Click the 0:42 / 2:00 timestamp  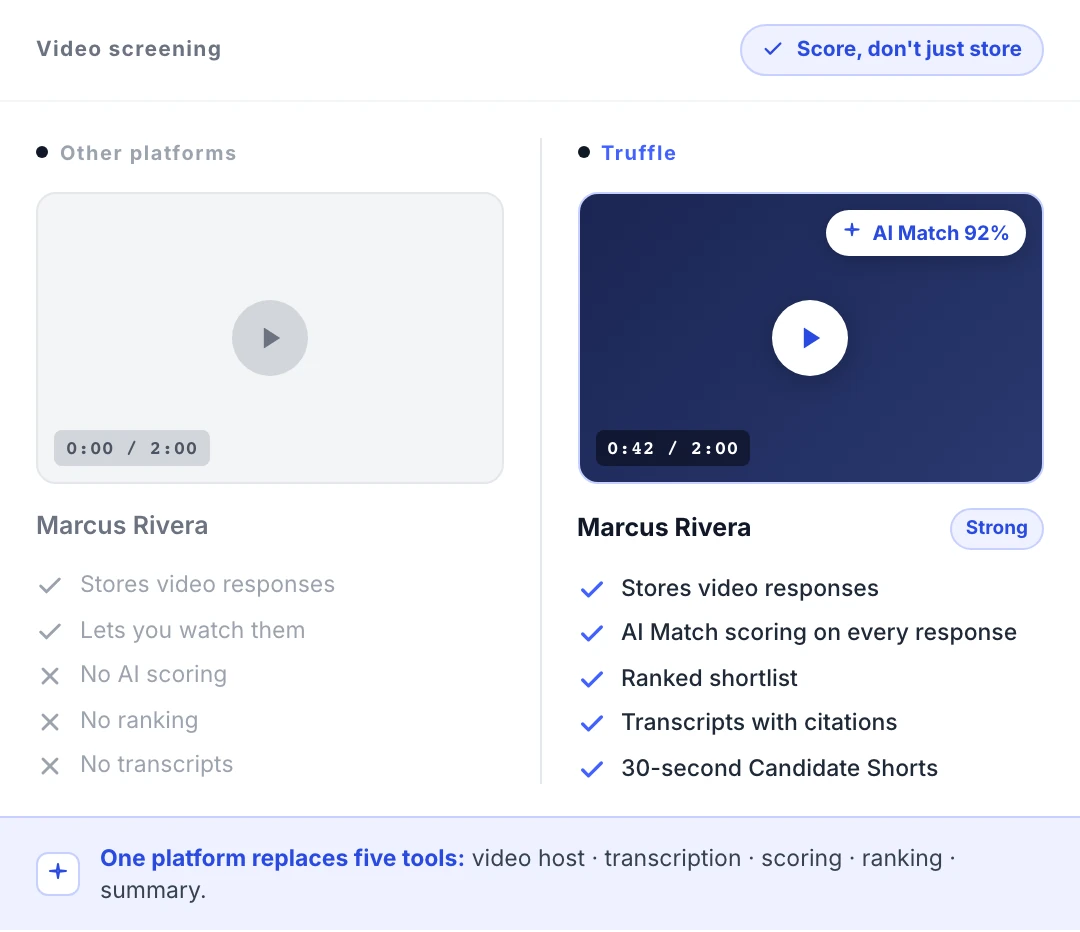(672, 448)
